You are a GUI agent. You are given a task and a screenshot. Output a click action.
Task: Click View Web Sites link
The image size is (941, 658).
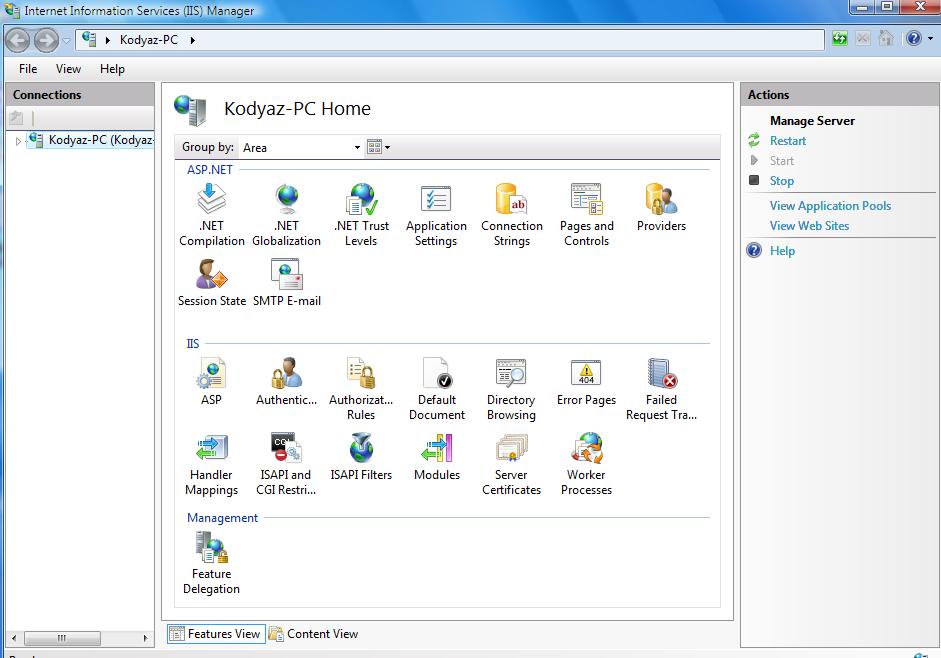click(x=809, y=226)
